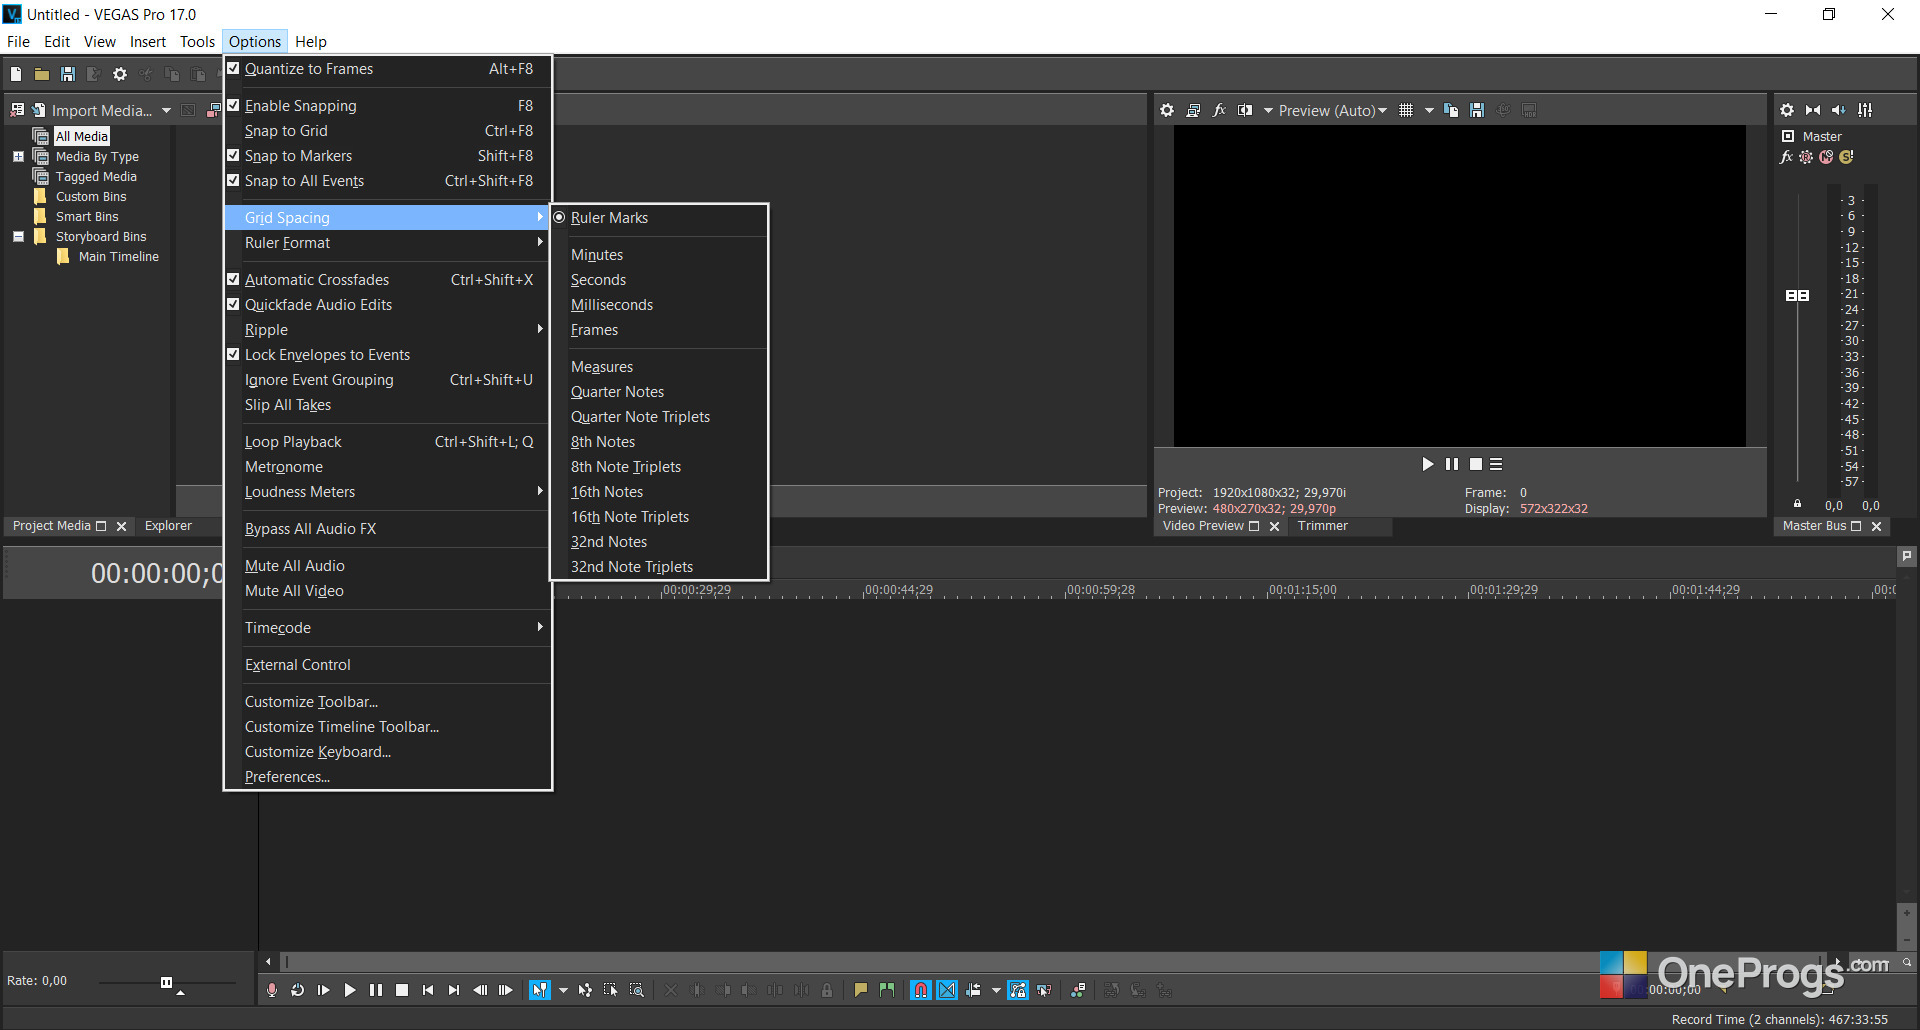Screen dimensions: 1920x1030
Task: Click the Master volume fader handle
Action: [x=1797, y=296]
